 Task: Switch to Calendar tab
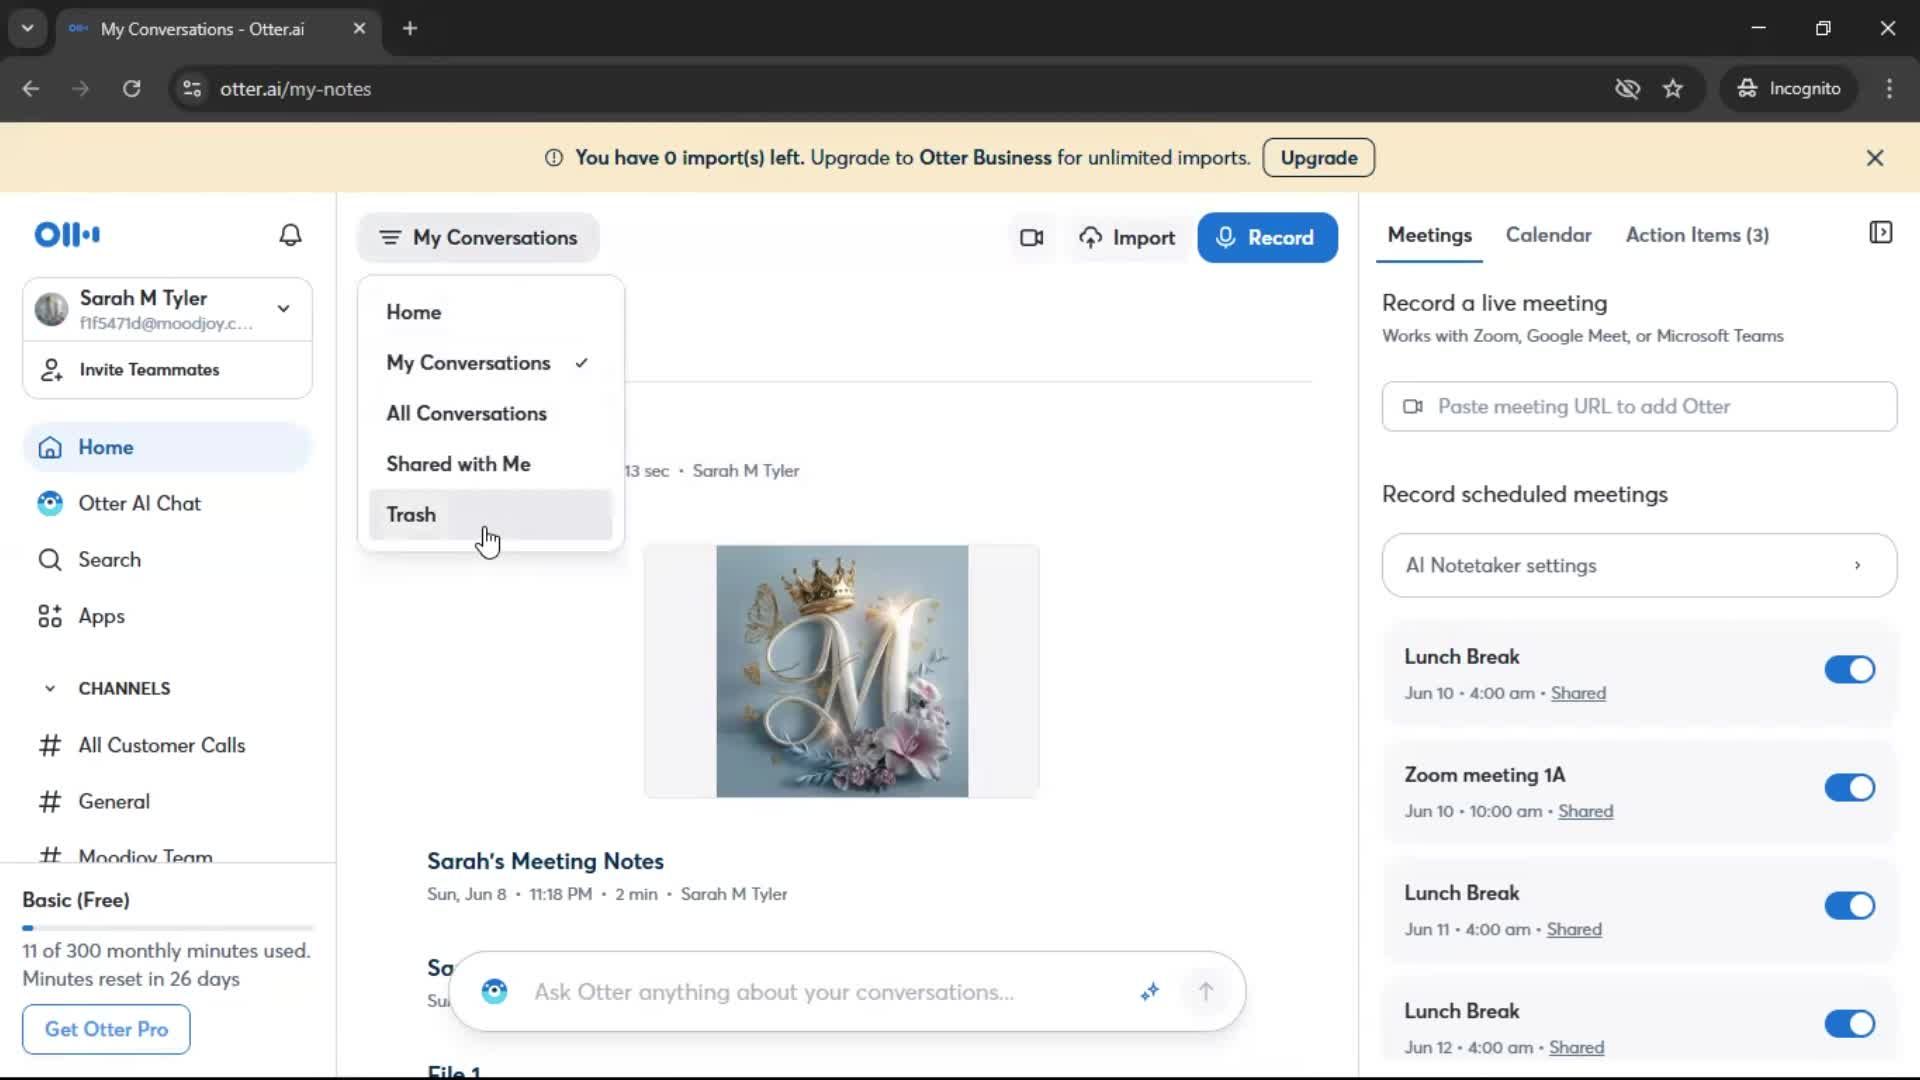pyautogui.click(x=1548, y=235)
